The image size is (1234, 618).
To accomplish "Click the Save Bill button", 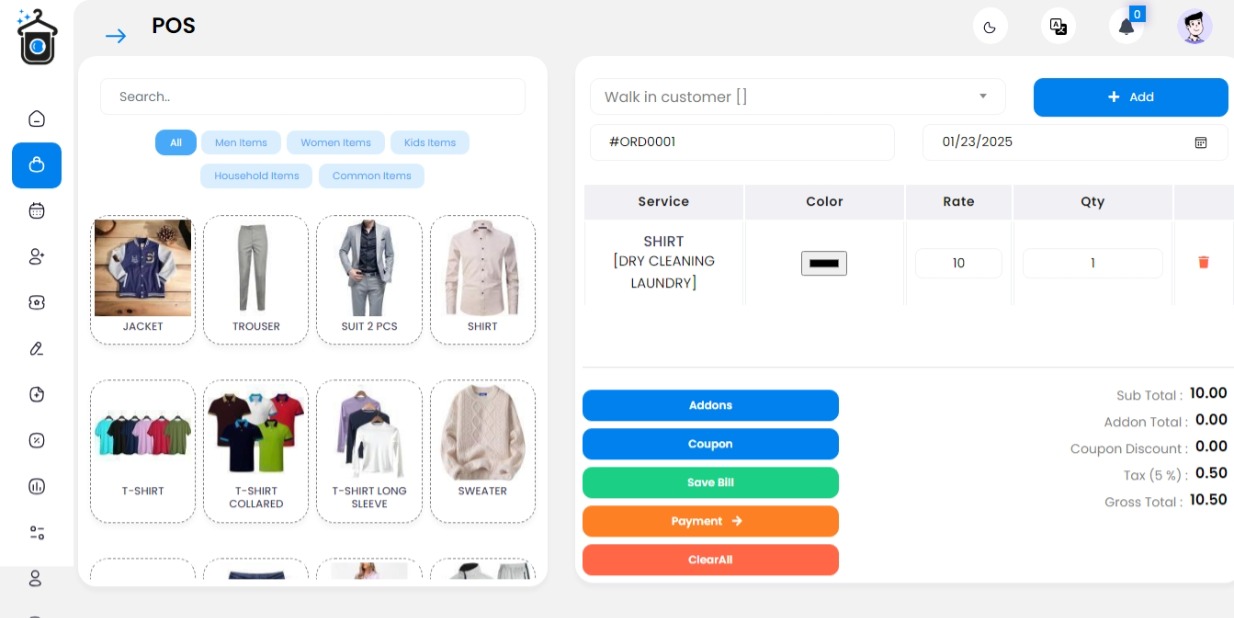I will pyautogui.click(x=710, y=482).
